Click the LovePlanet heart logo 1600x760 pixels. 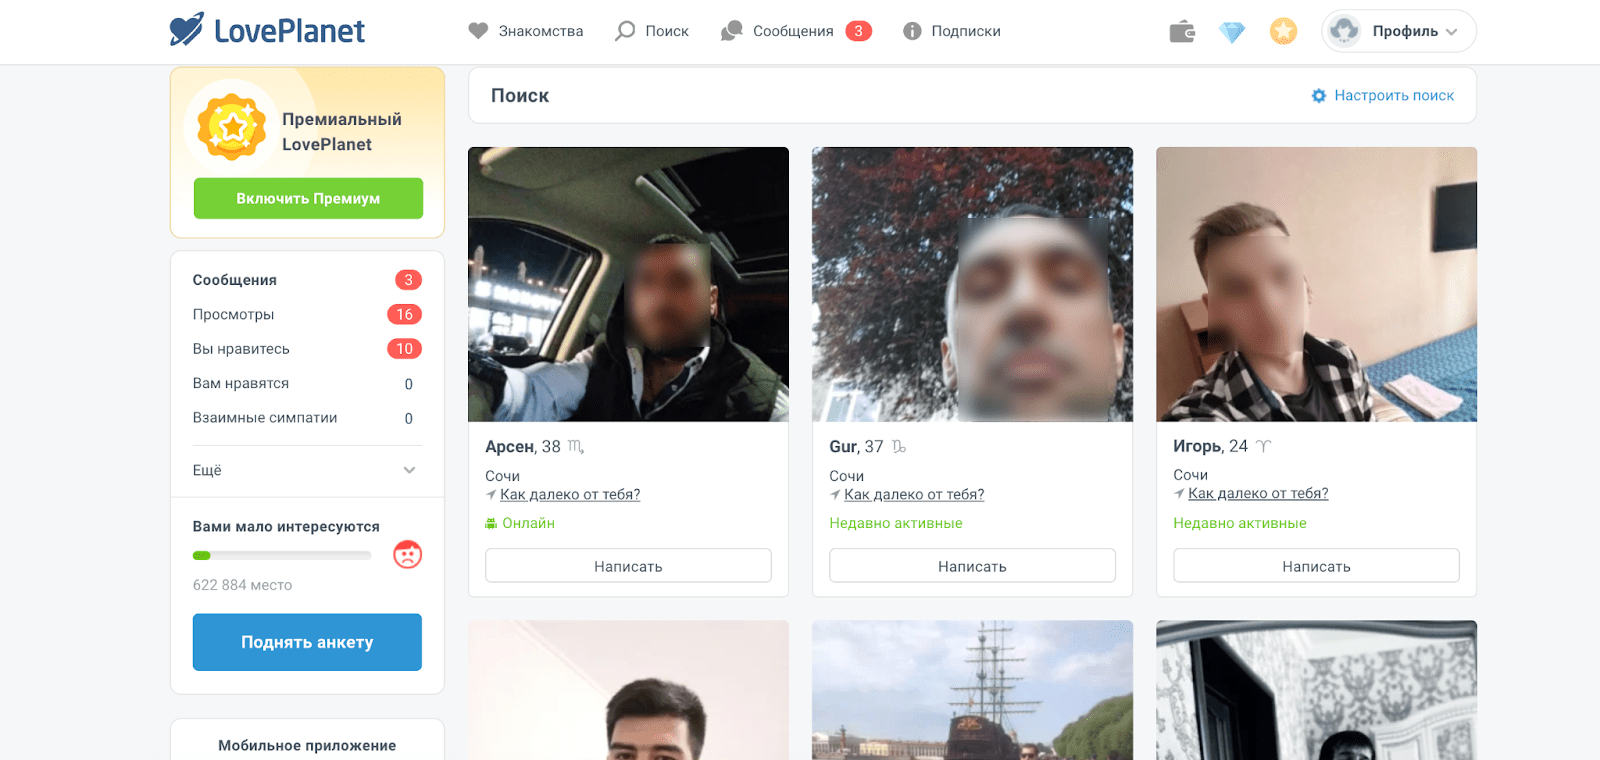click(187, 30)
